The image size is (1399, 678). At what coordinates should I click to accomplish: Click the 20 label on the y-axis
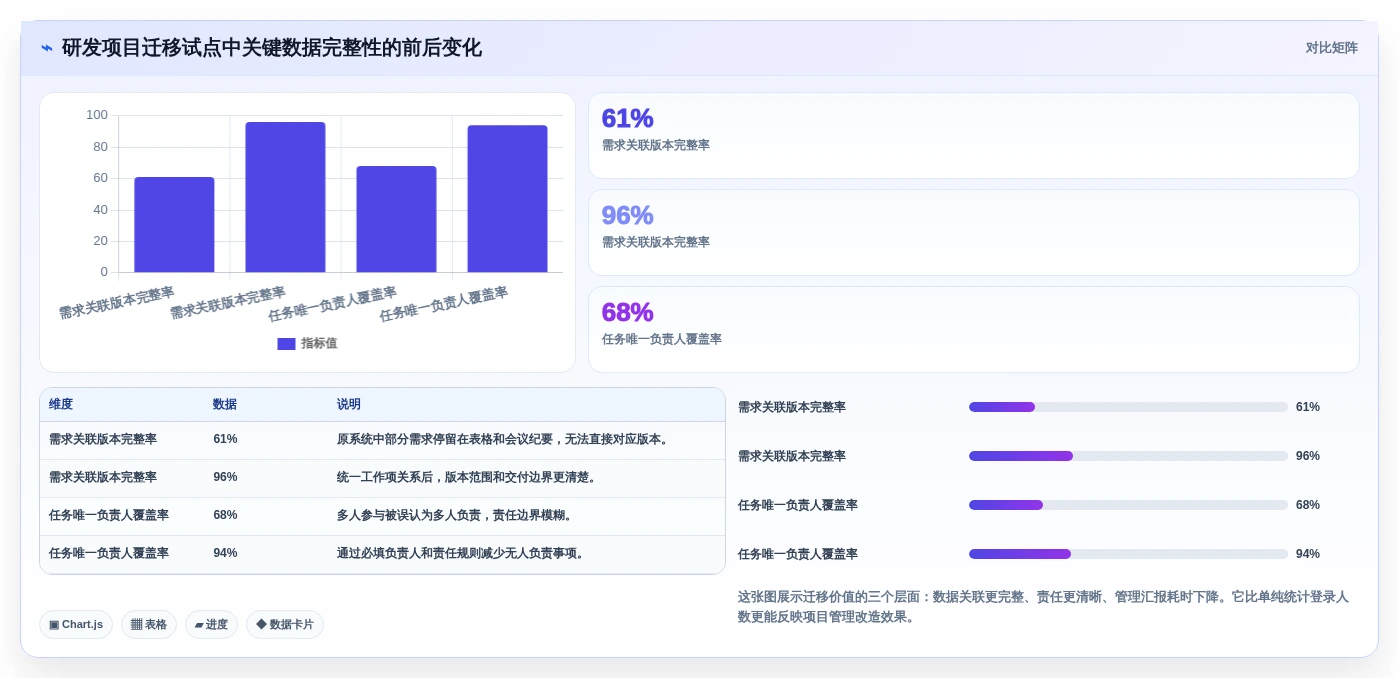coord(100,241)
